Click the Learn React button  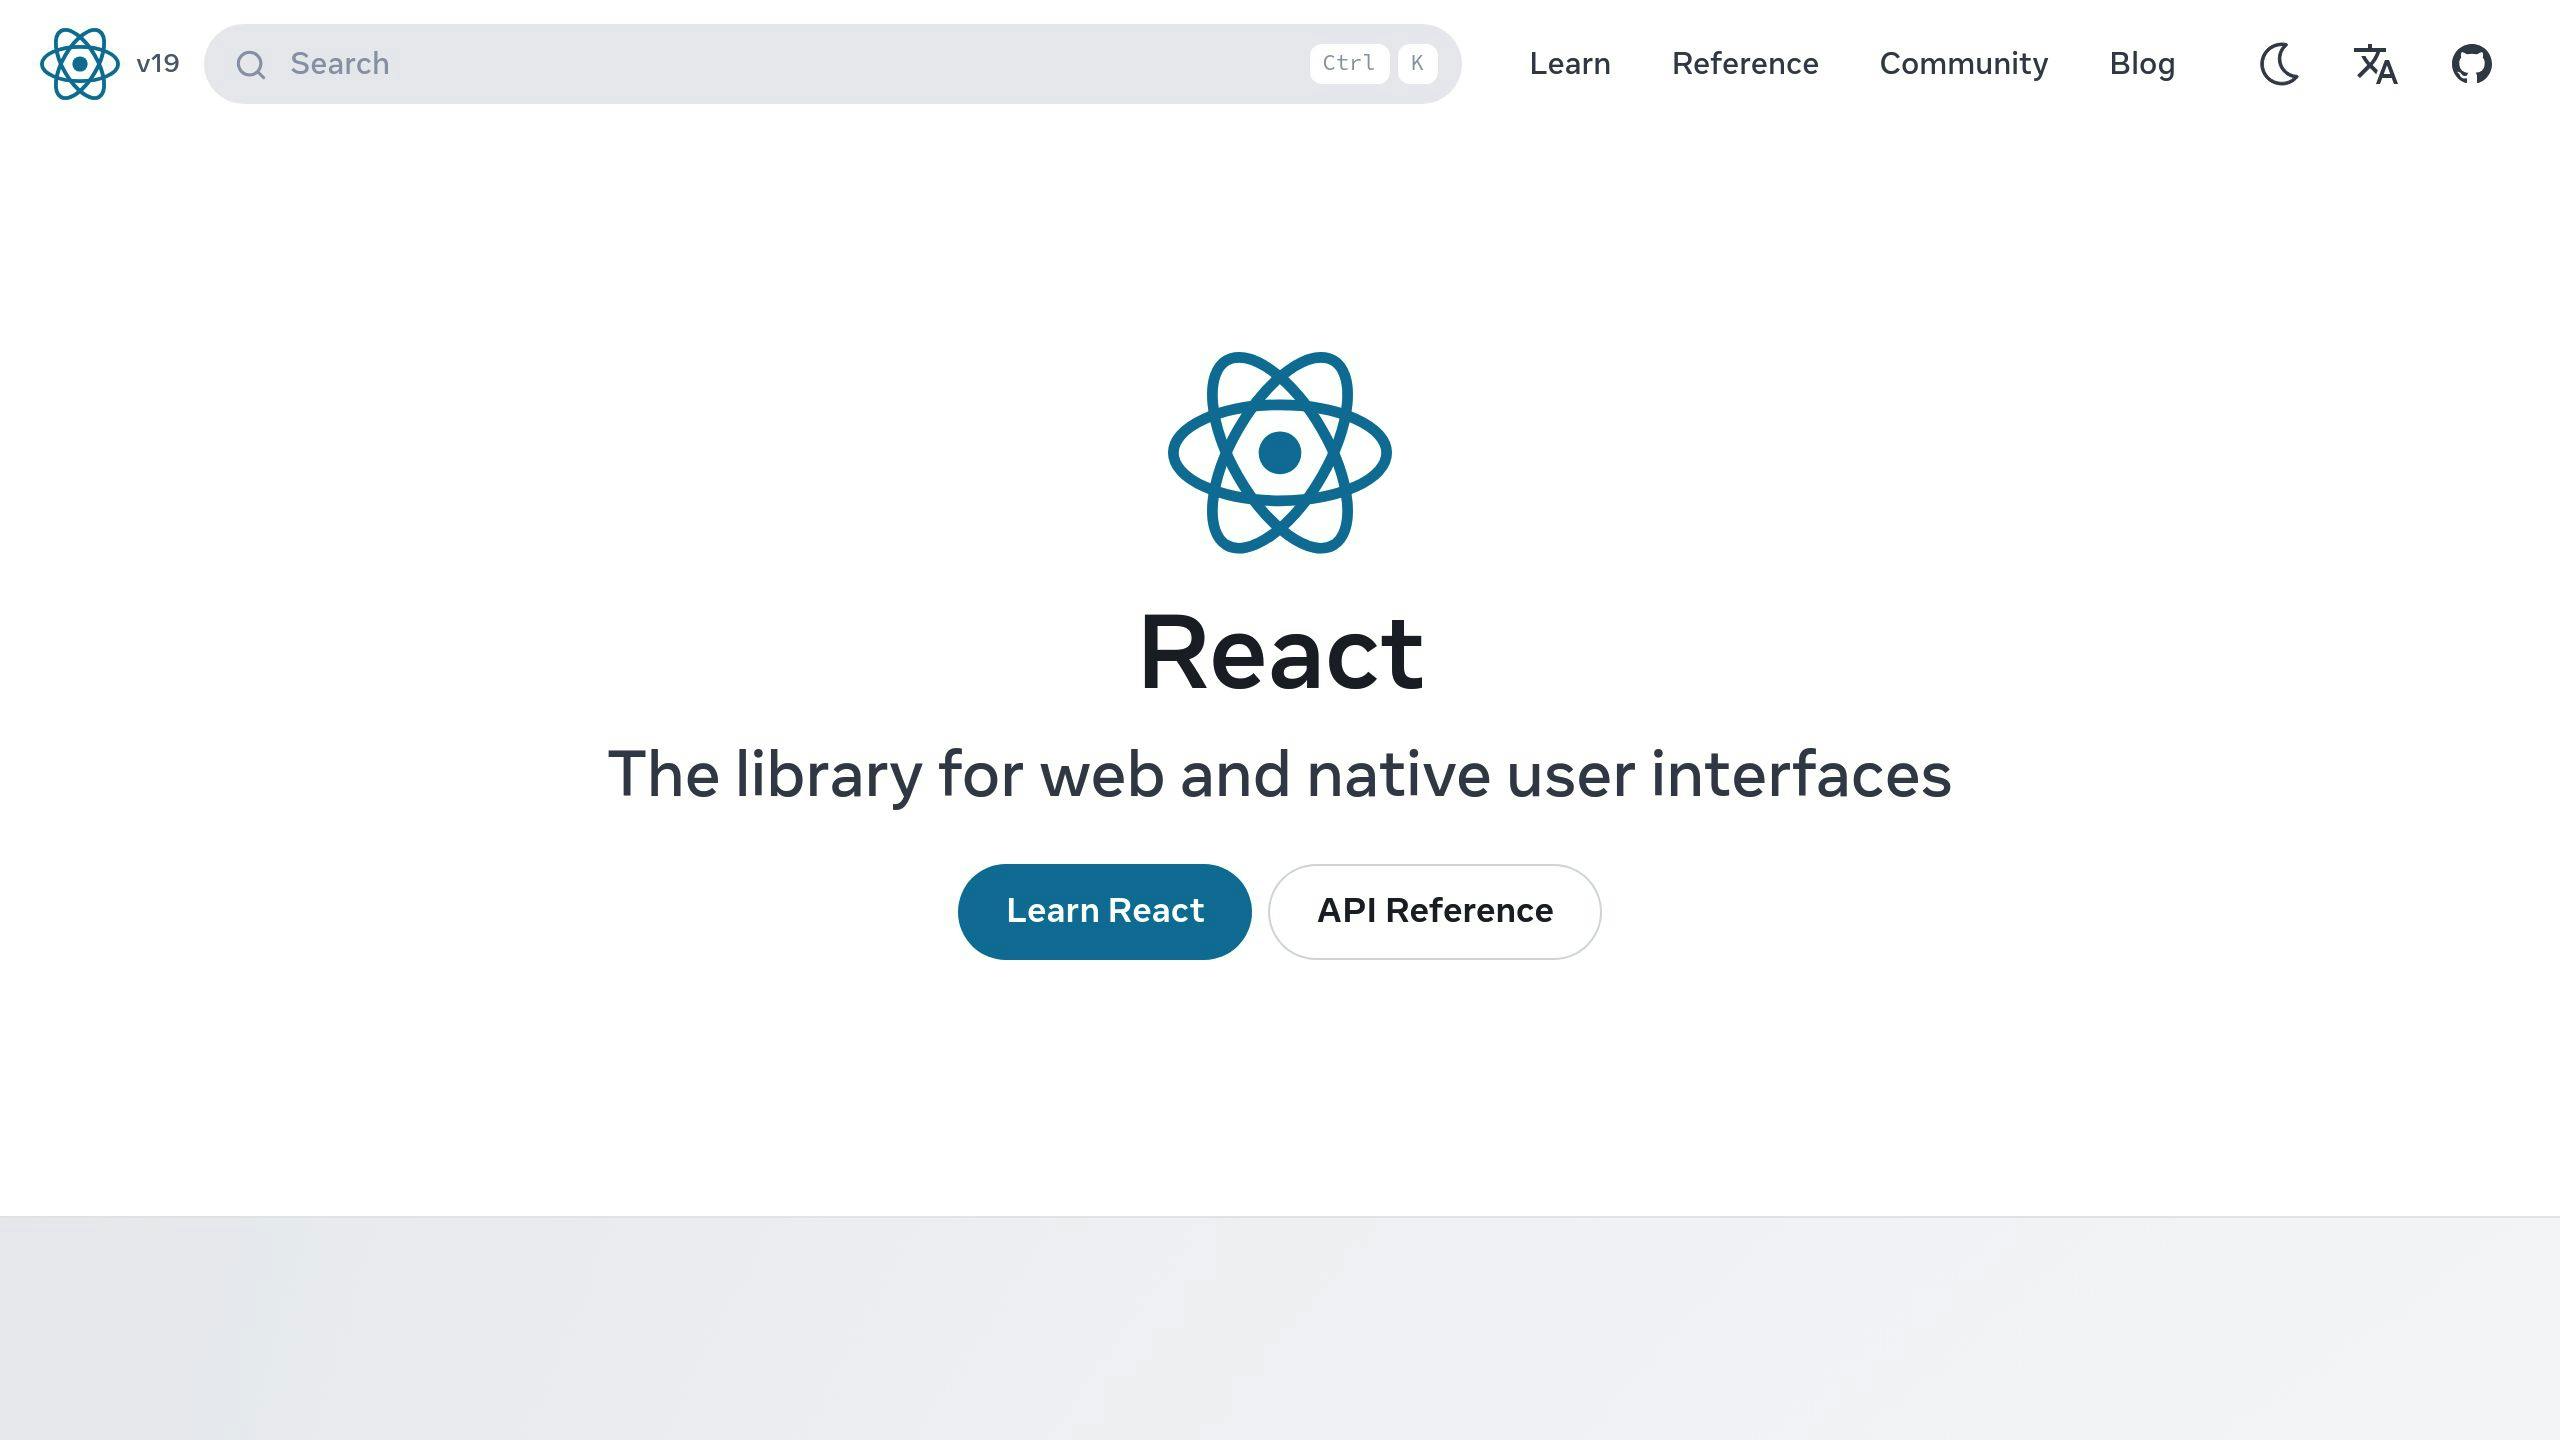[x=1104, y=911]
